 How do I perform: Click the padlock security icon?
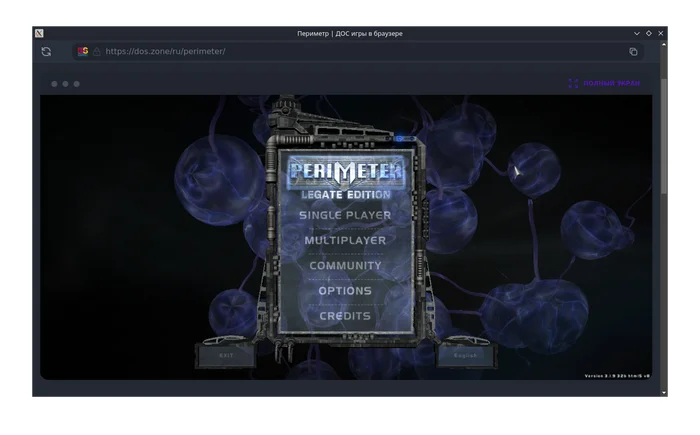96,51
